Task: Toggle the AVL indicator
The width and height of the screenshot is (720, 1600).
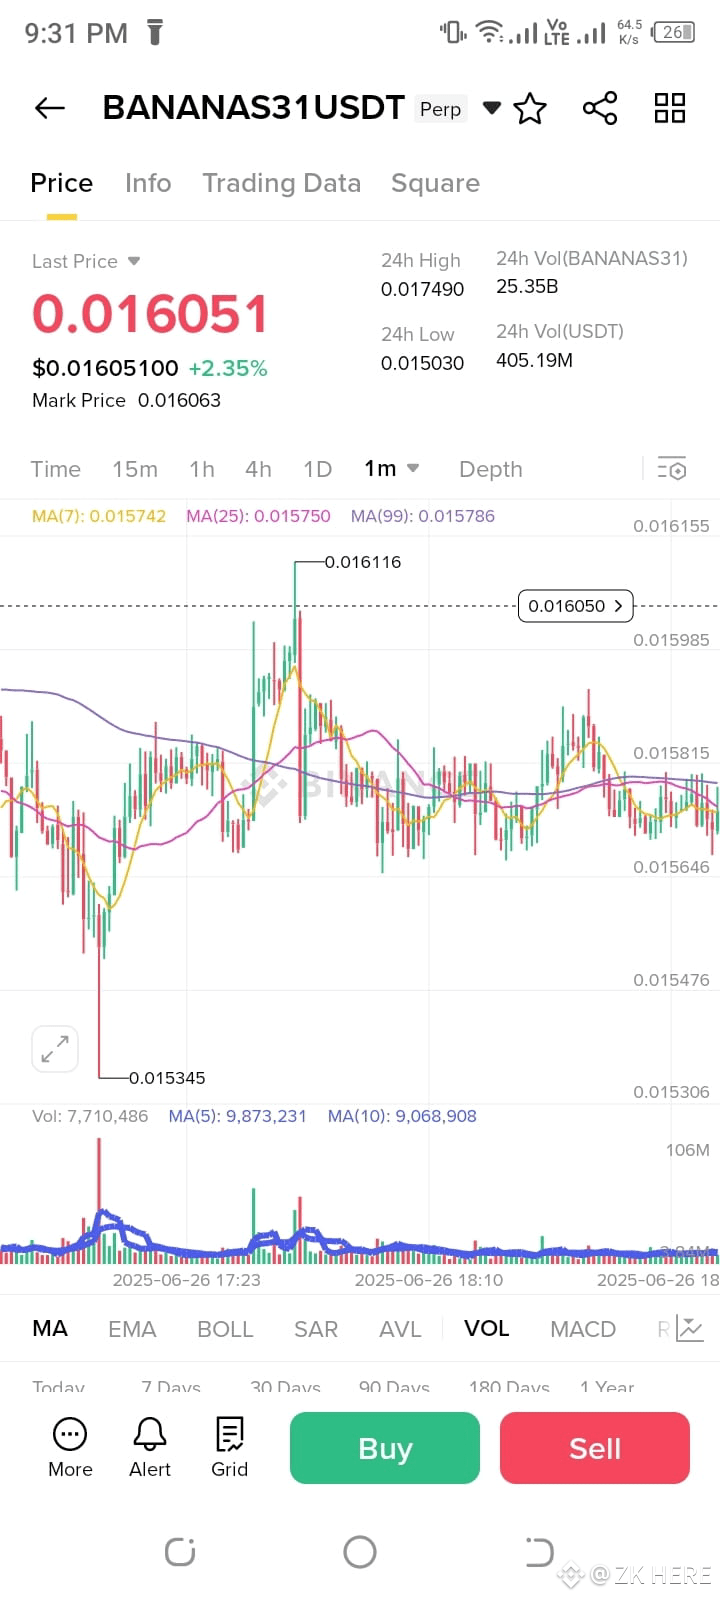Action: click(x=400, y=1329)
